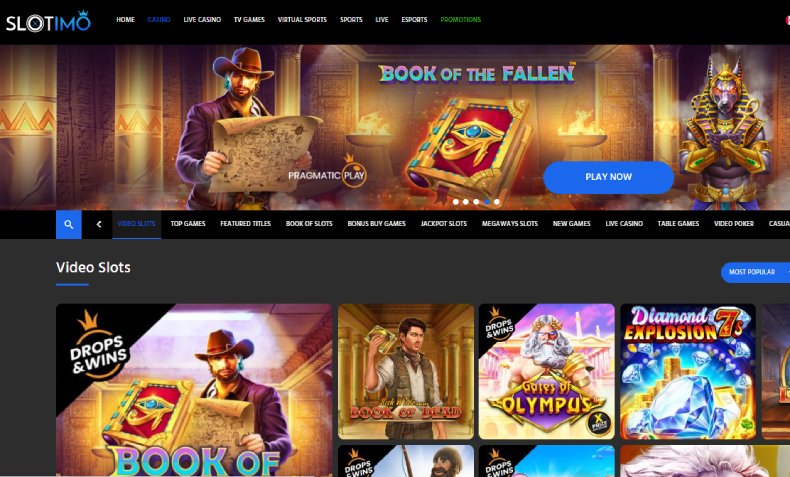Open the Gates of Olympus game tile
The image size is (790, 477).
pyautogui.click(x=547, y=371)
